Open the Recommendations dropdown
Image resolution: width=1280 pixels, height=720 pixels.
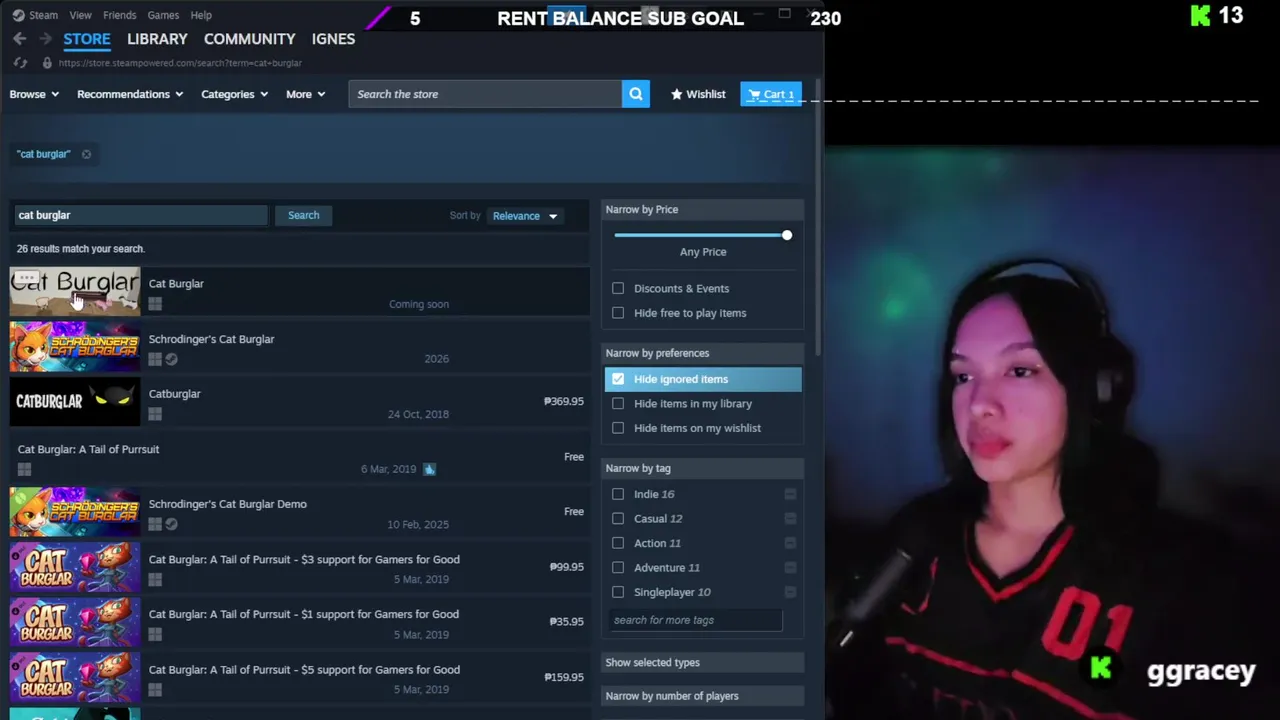(130, 94)
